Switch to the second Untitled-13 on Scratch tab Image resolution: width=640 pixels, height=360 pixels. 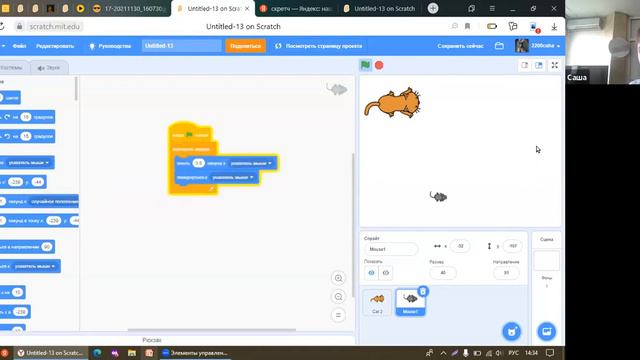(380, 9)
